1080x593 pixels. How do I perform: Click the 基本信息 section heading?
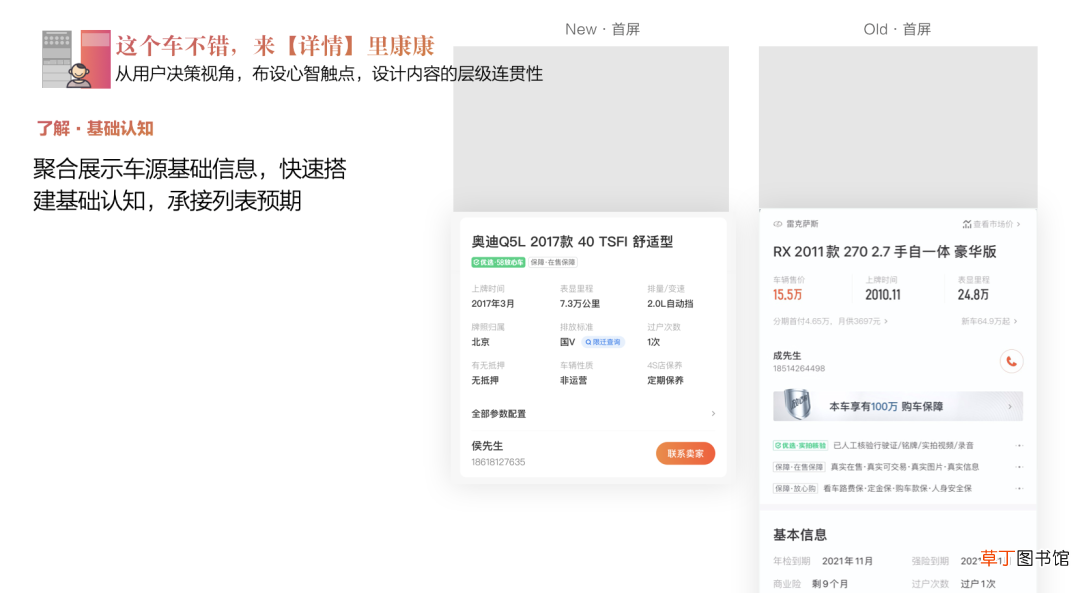click(800, 535)
